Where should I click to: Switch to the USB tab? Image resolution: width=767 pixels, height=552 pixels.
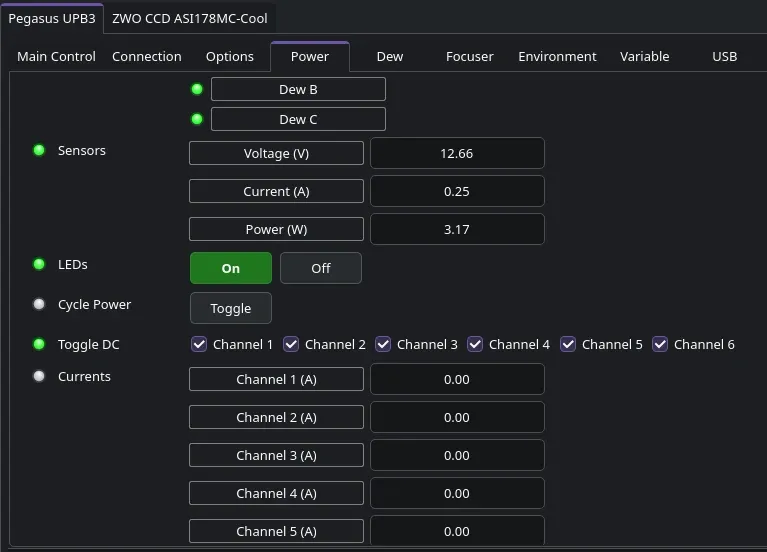click(724, 57)
